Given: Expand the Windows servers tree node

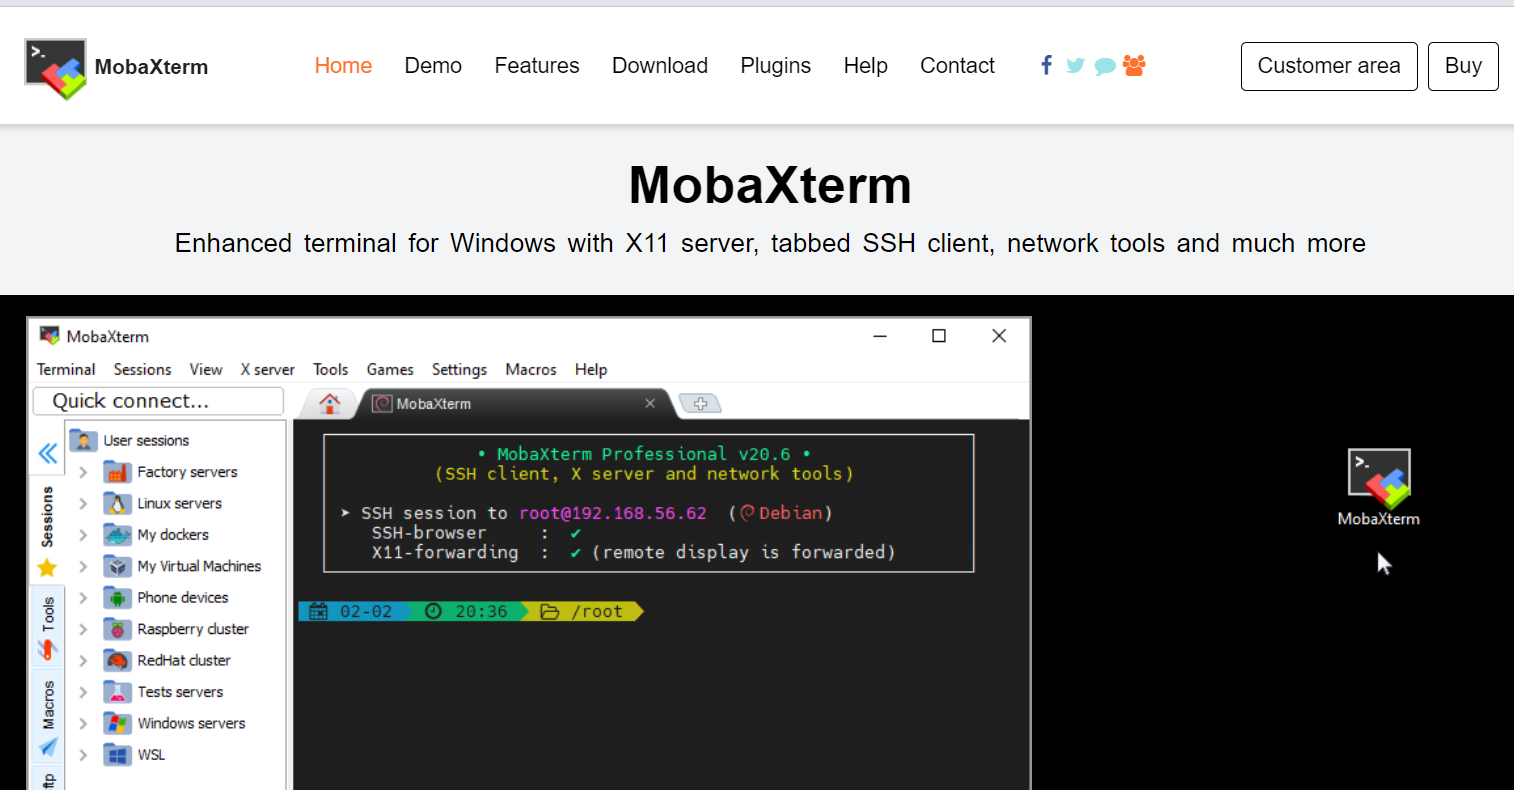Looking at the screenshot, I should coord(83,723).
